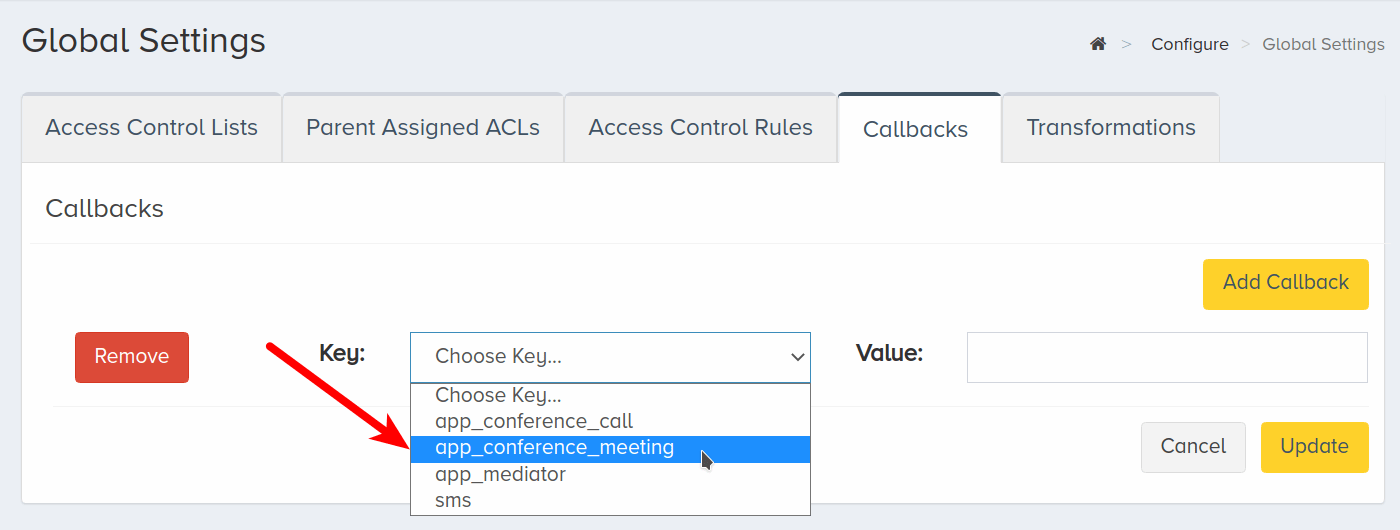Focus the Value text field
This screenshot has height=530, width=1400.
pos(1167,357)
